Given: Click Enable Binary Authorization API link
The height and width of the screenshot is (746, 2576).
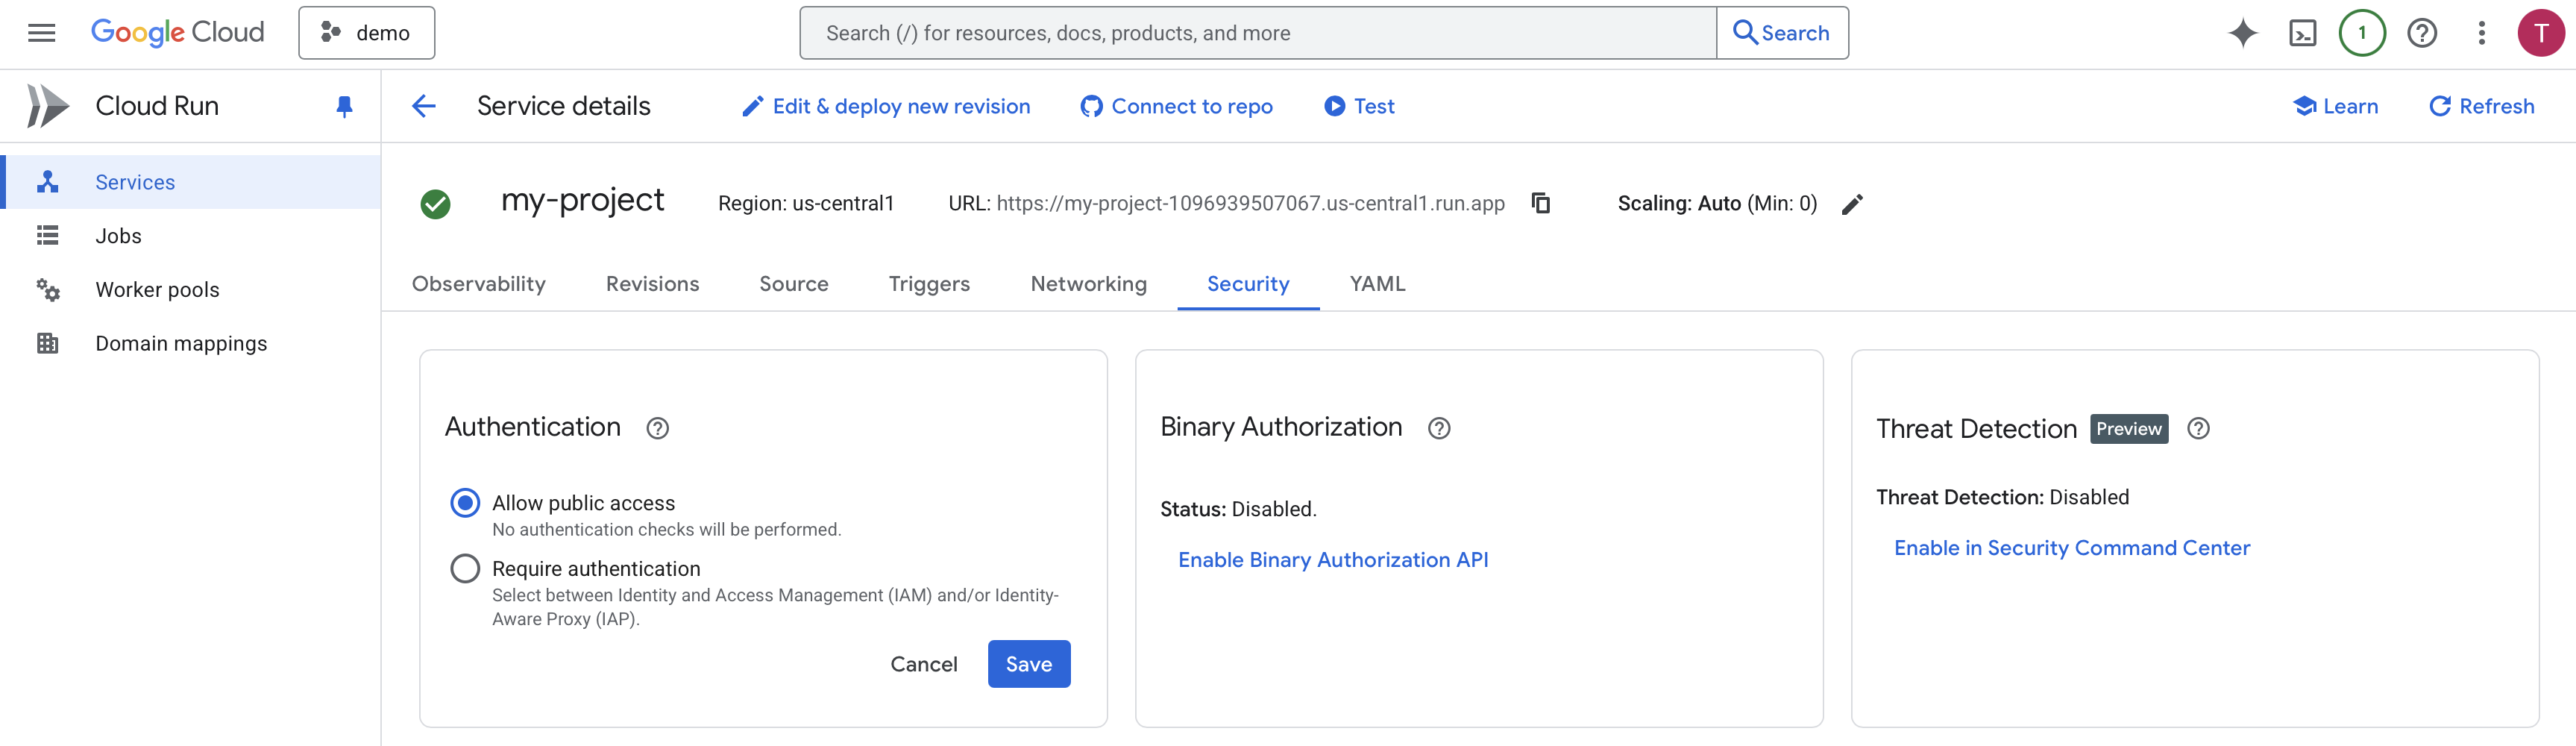Looking at the screenshot, I should (x=1332, y=560).
